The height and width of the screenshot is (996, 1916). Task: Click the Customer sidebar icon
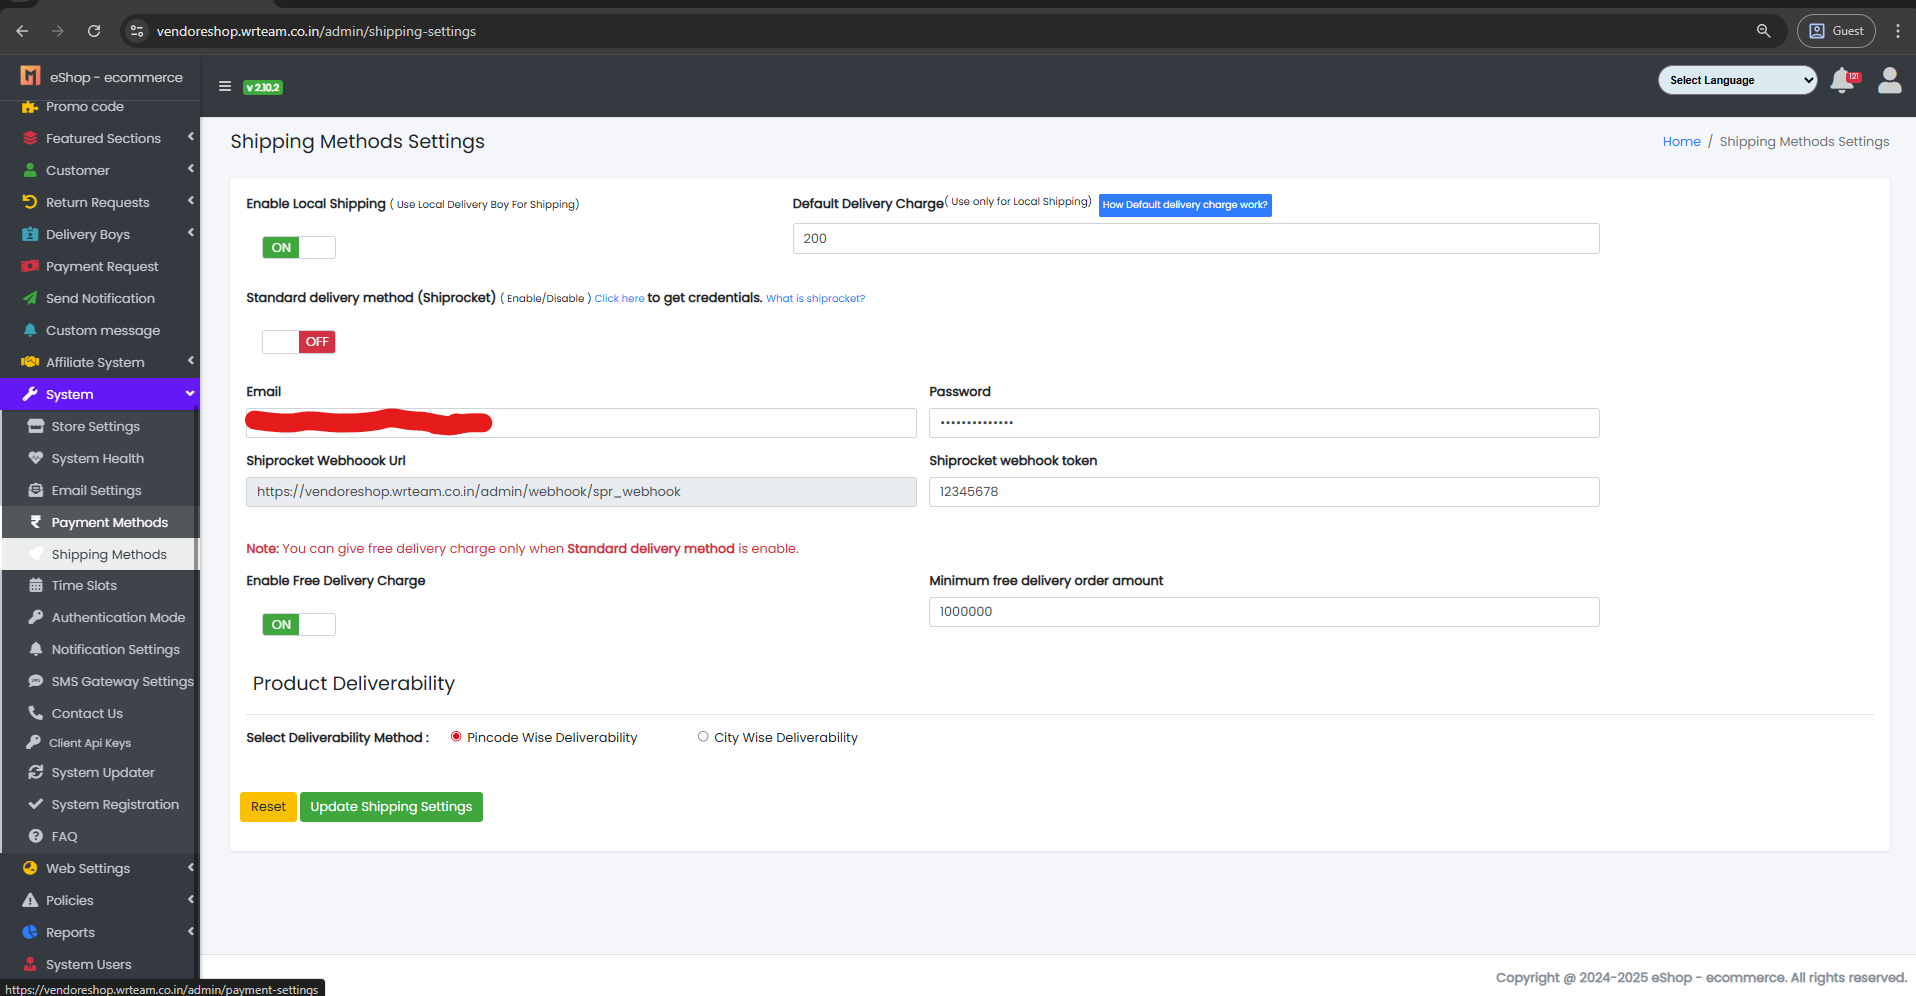[x=30, y=170]
